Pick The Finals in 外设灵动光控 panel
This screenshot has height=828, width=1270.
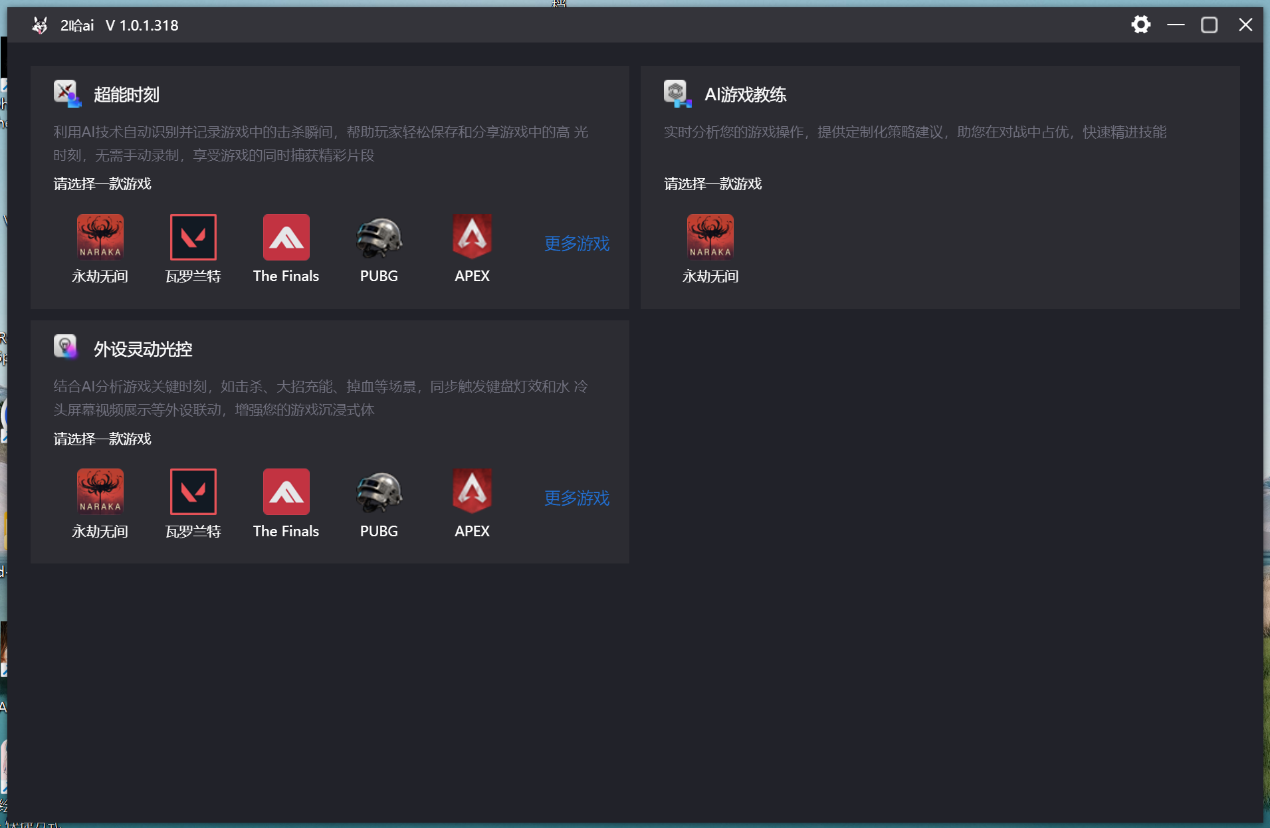(286, 492)
